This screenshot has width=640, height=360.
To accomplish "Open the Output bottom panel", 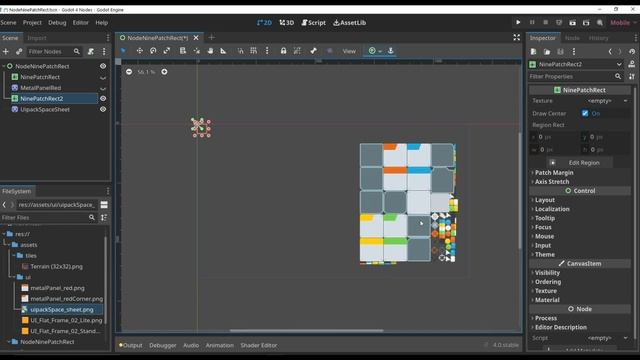I will tap(131, 345).
